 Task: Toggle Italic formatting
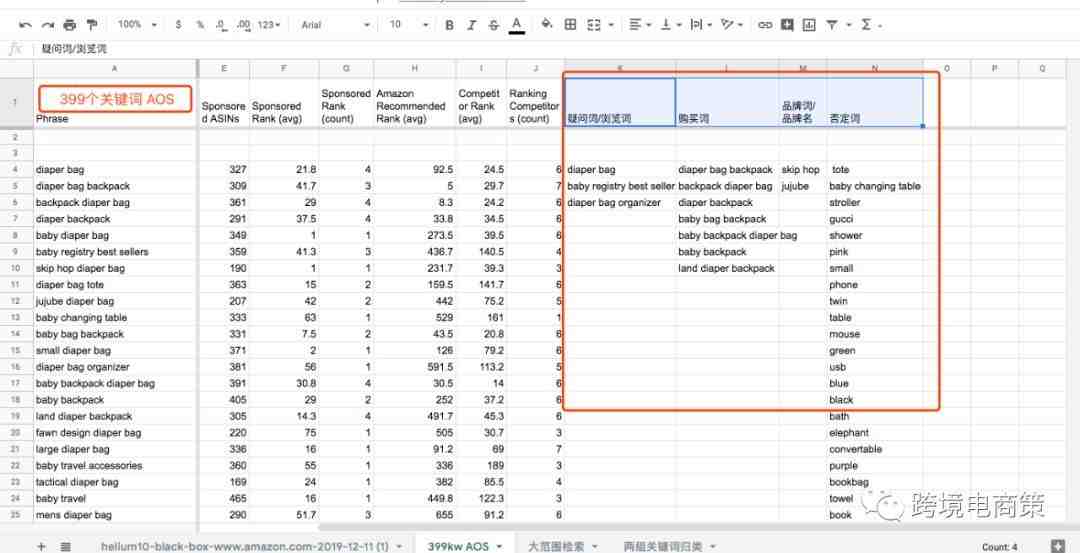pyautogui.click(x=472, y=24)
